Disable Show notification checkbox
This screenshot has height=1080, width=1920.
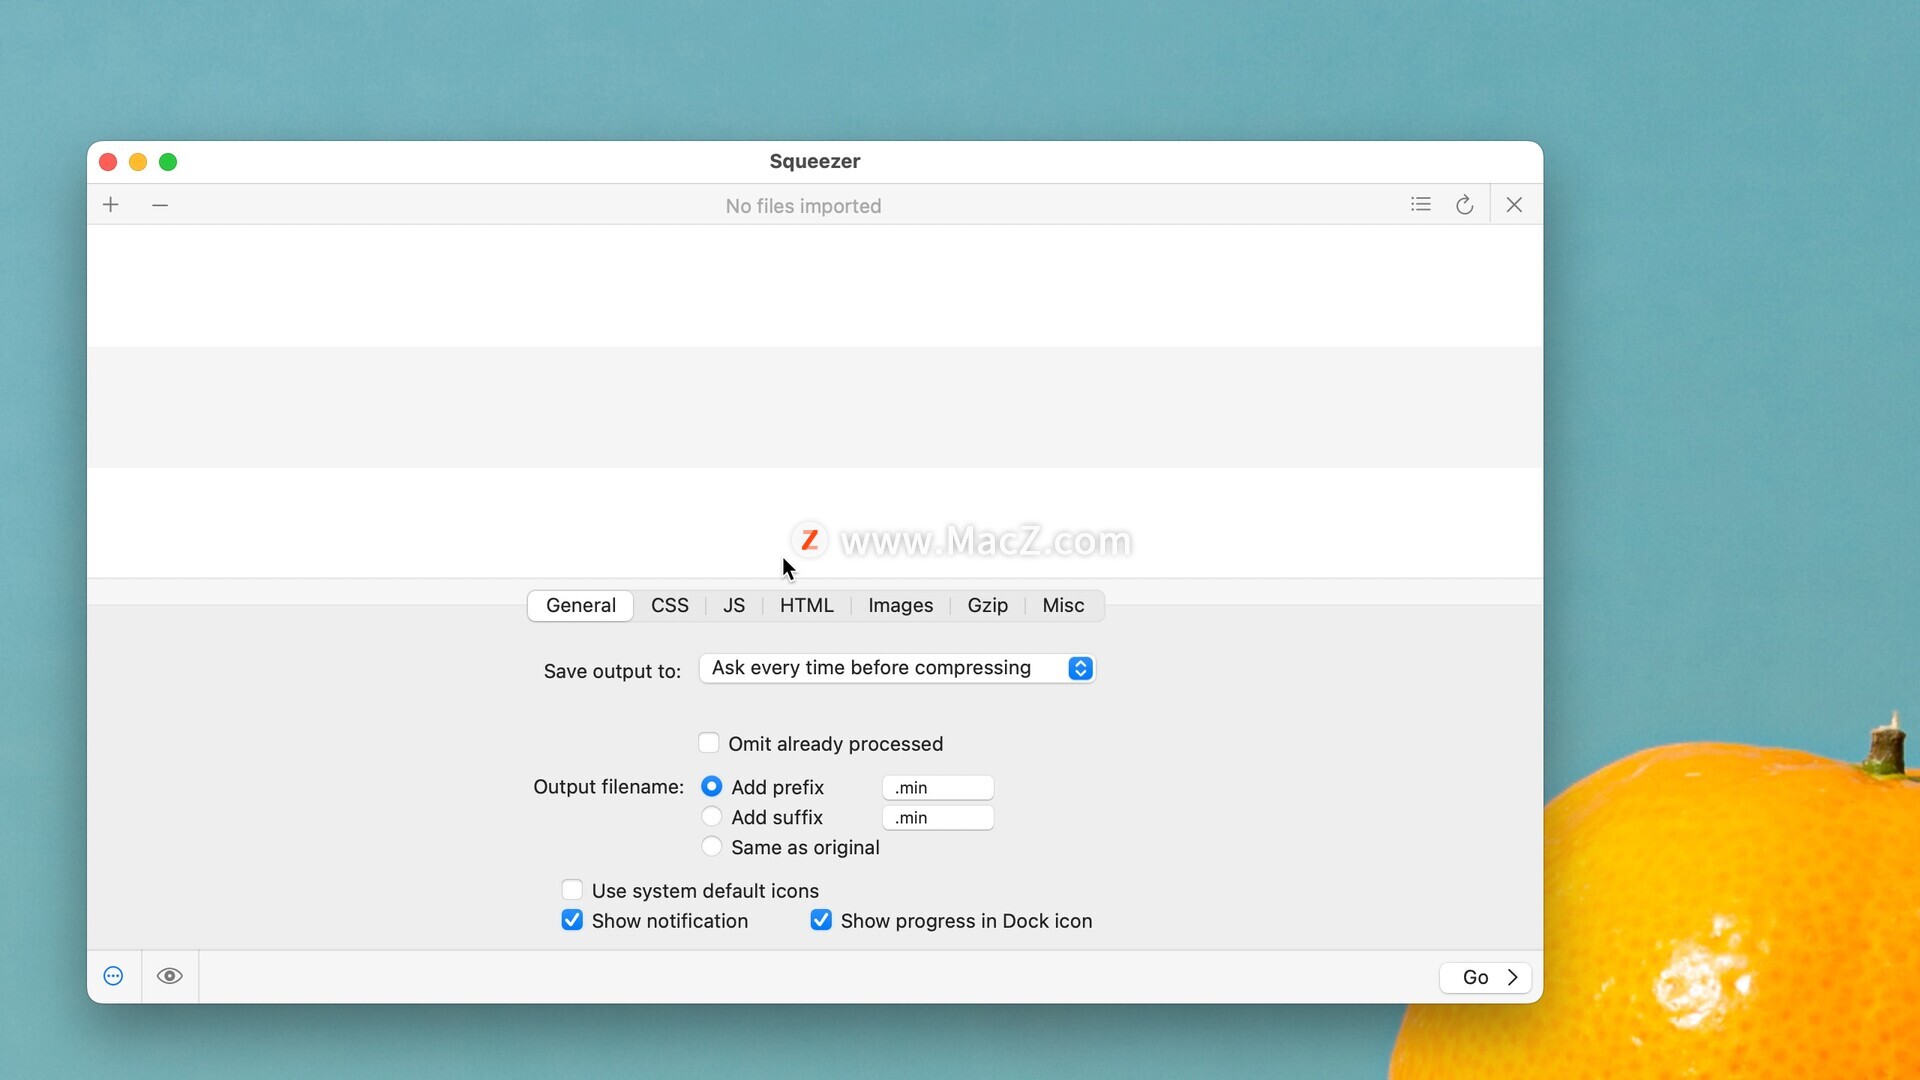coord(572,920)
